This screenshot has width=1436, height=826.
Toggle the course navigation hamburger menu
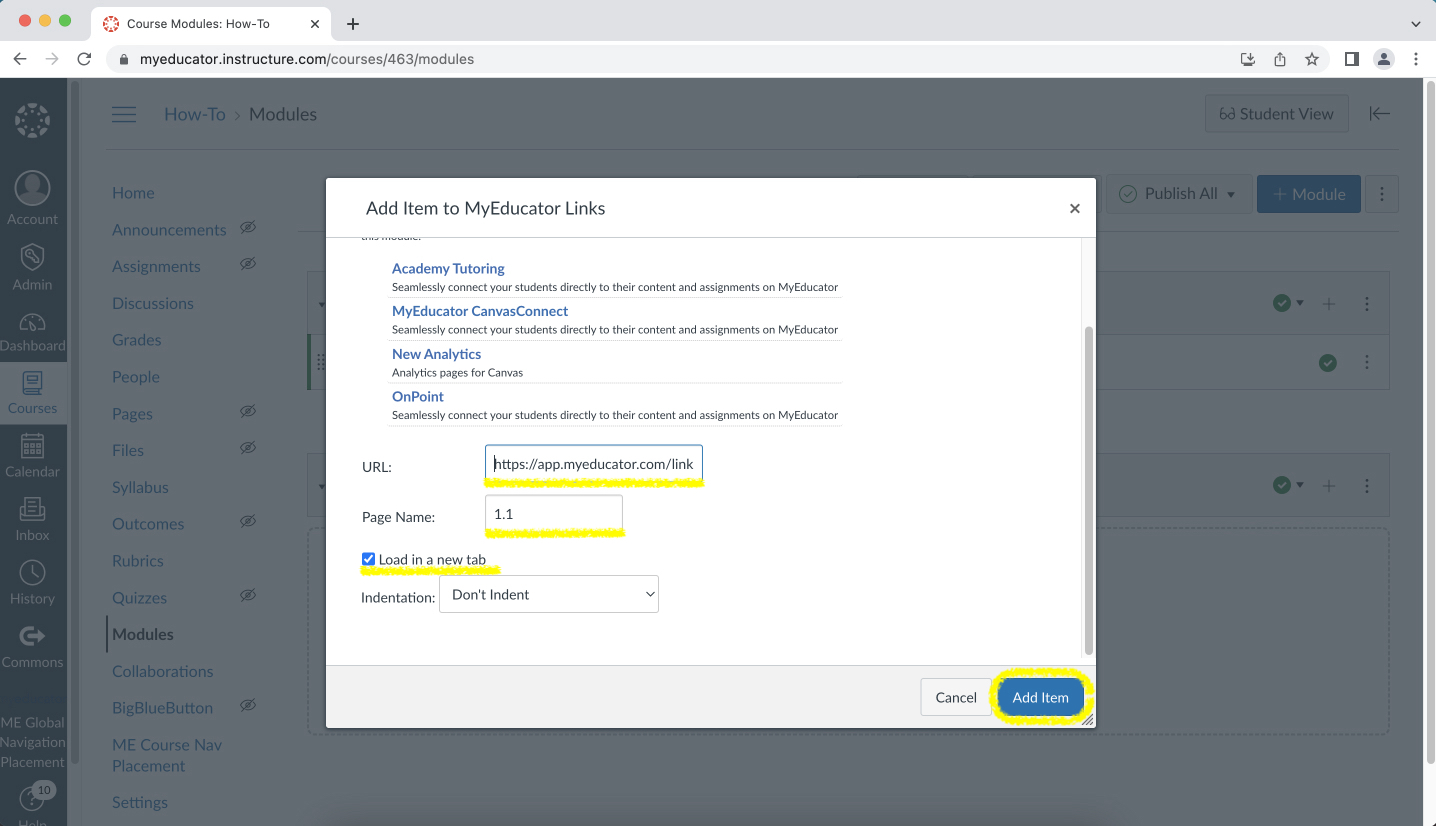(x=124, y=114)
